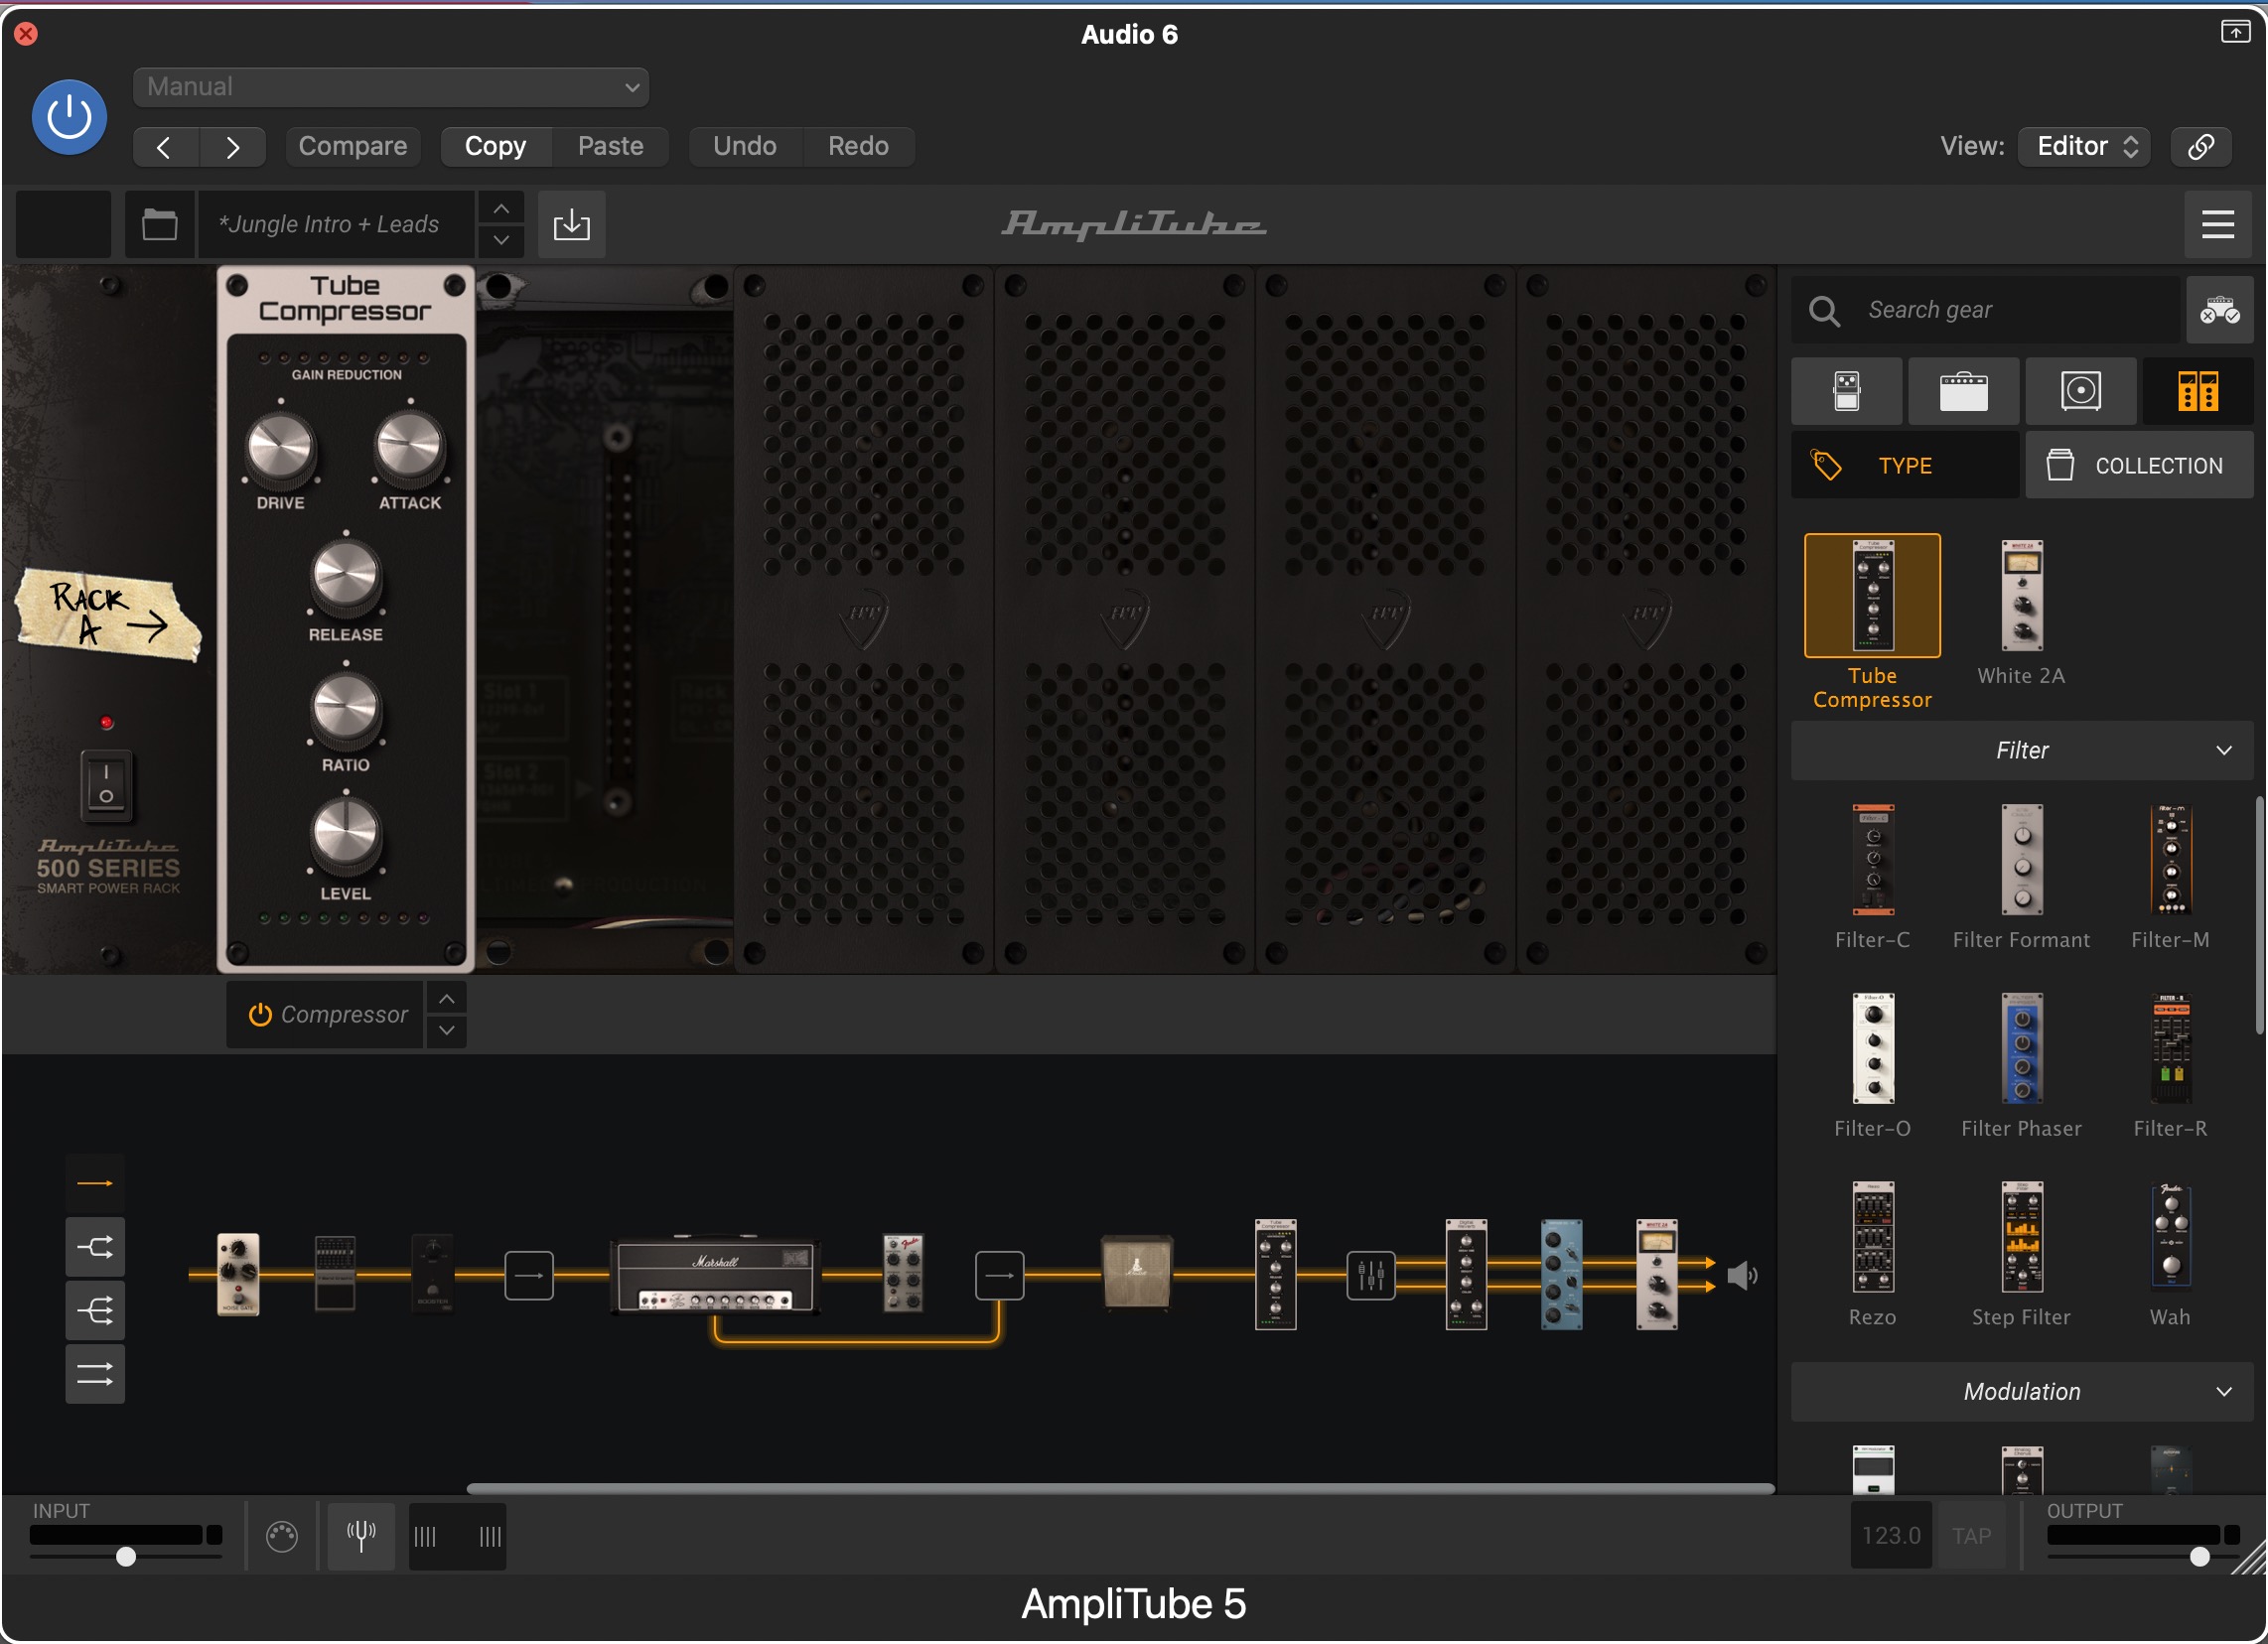Screen dimensions: 2268x1644
Task: Toggle the Compressor slot power button
Action: click(260, 1014)
